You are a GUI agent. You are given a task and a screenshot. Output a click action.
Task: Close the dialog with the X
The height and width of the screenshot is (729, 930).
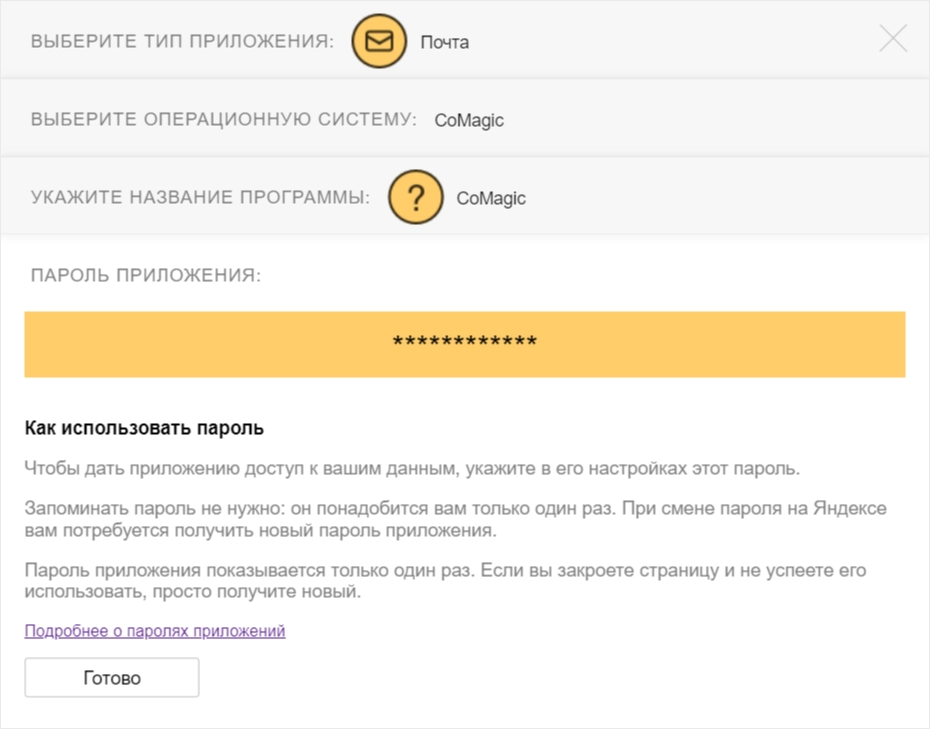[893, 39]
